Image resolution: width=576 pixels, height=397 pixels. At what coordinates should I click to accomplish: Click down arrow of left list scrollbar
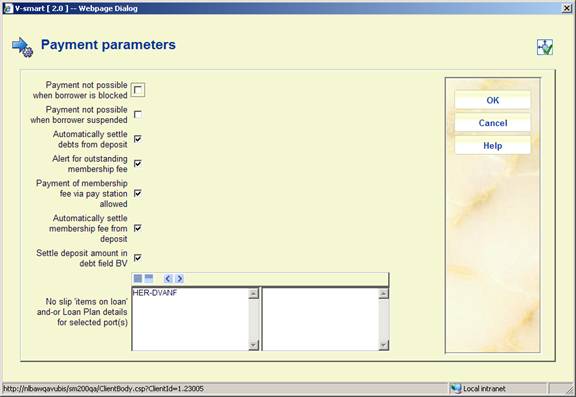click(253, 345)
